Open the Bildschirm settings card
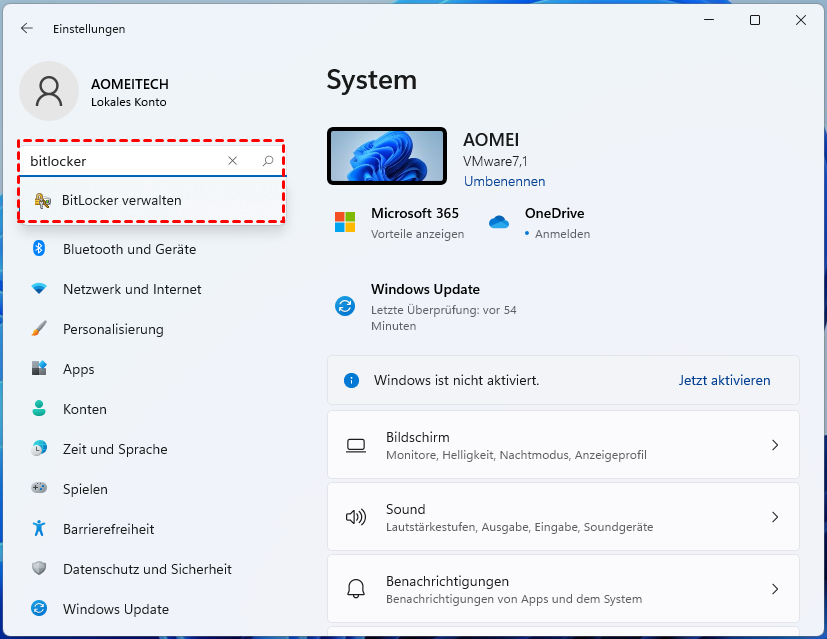Viewport: 827px width, 639px height. pos(563,445)
